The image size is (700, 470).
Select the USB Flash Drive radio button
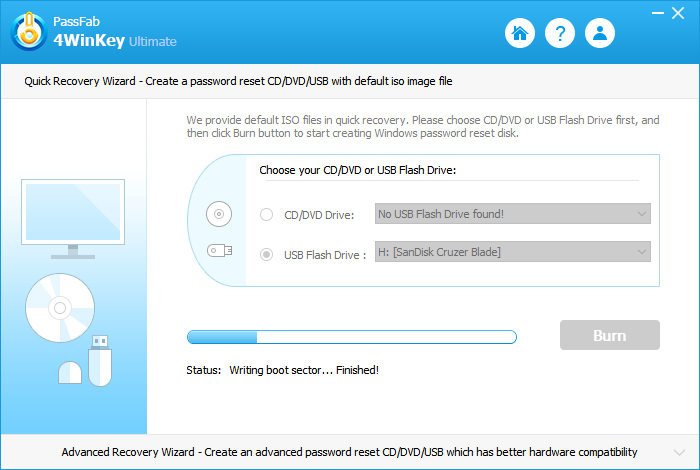[267, 254]
